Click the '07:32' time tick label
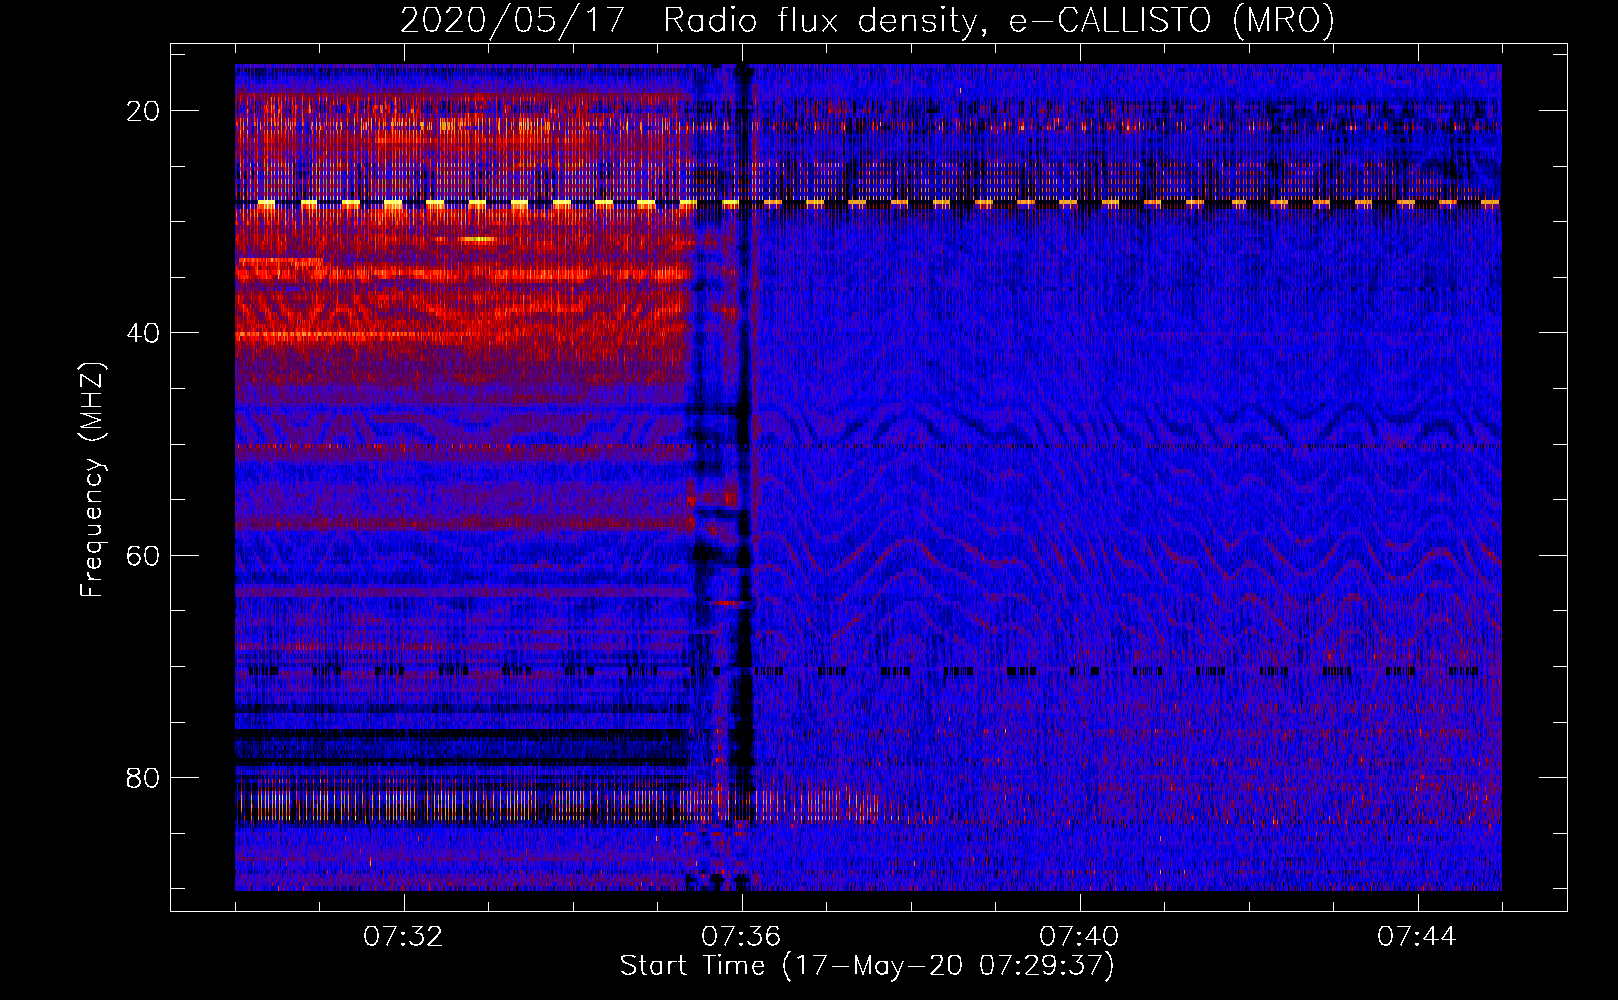This screenshot has height=1000, width=1618. pyautogui.click(x=403, y=937)
